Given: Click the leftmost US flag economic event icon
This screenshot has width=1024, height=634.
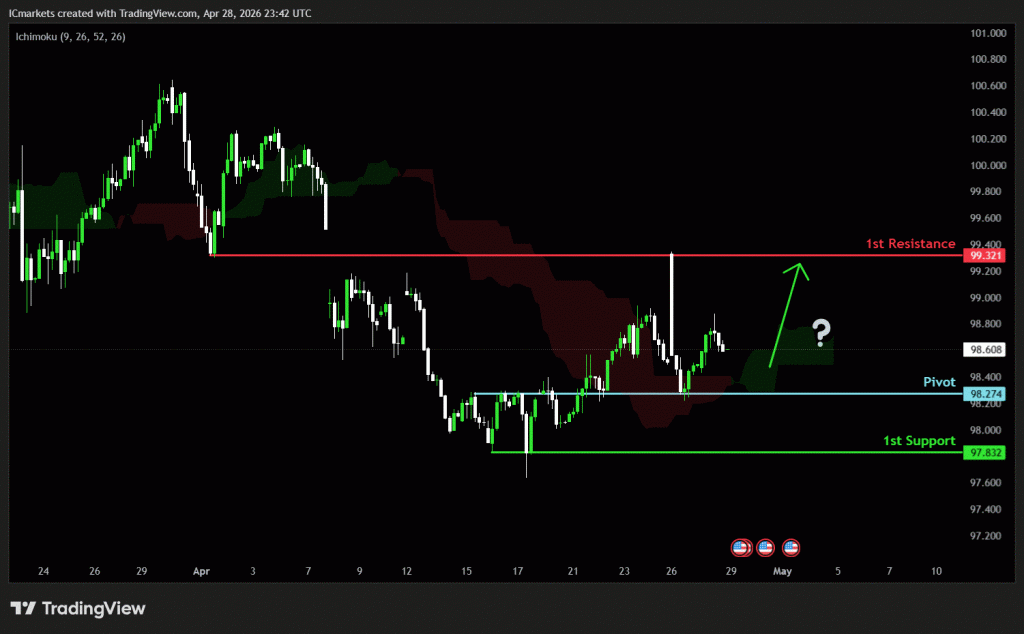Looking at the screenshot, I should pos(740,547).
